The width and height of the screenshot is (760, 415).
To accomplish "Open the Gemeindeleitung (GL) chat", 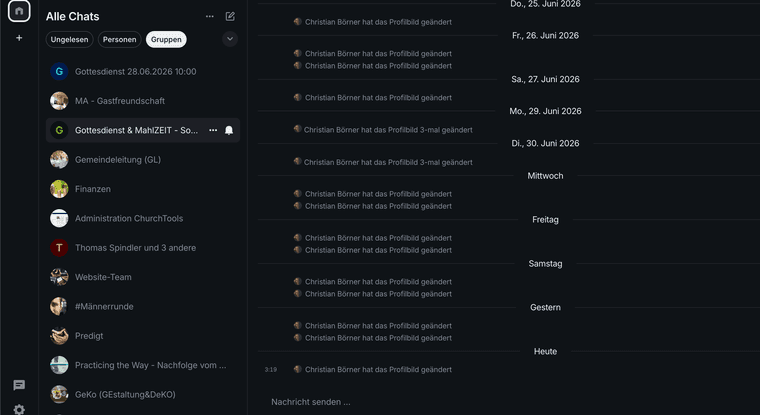I will [143, 160].
